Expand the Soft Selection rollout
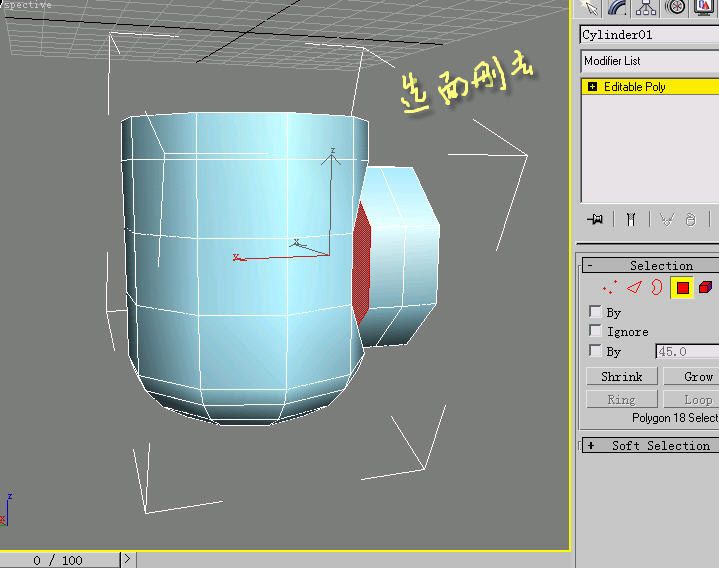Screen dimensions: 719x568 click(x=651, y=445)
